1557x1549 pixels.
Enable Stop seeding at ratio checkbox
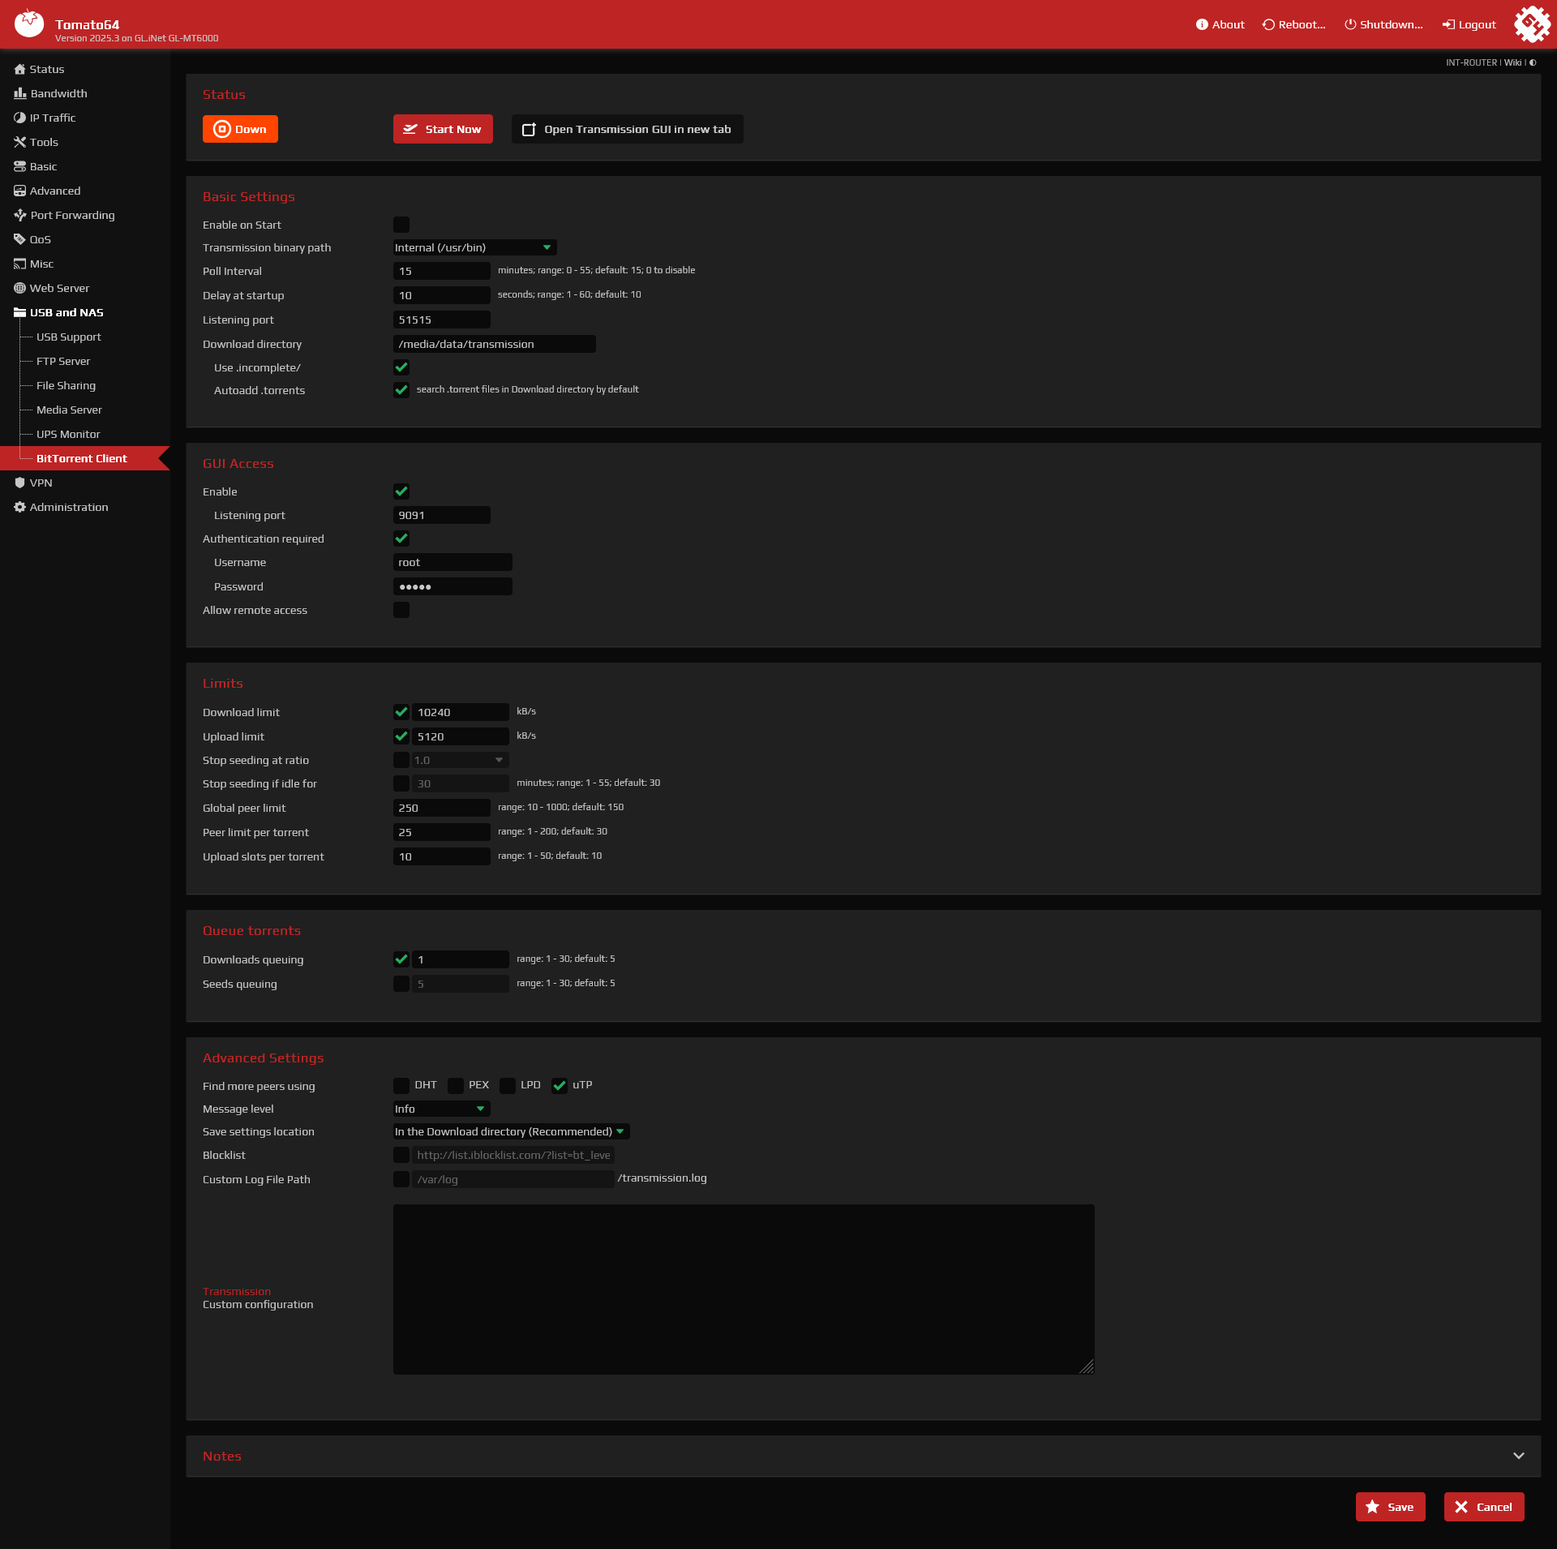click(401, 760)
